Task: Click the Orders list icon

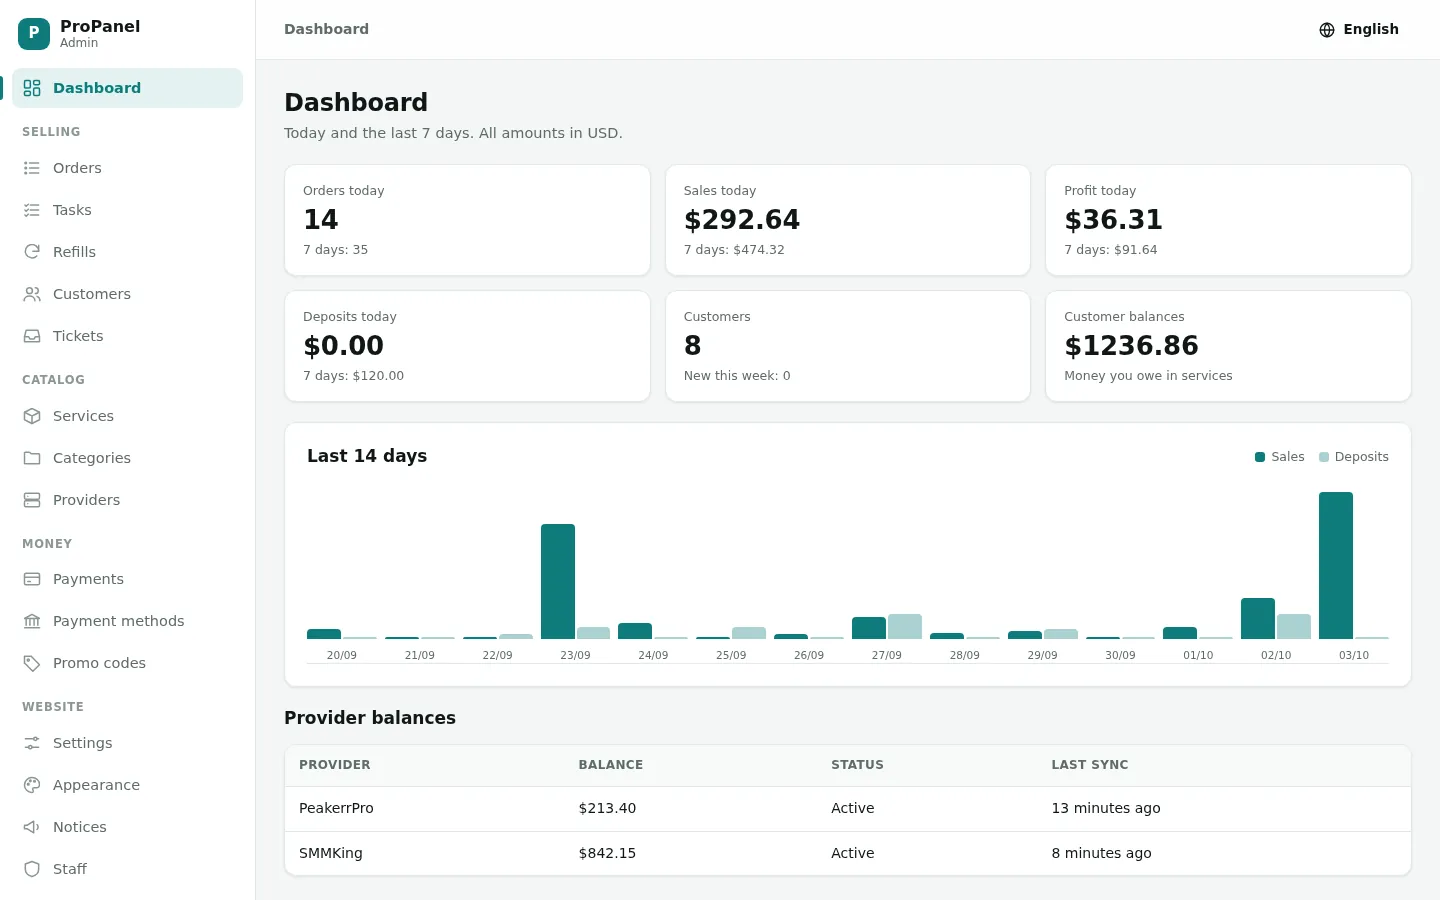Action: click(x=32, y=168)
